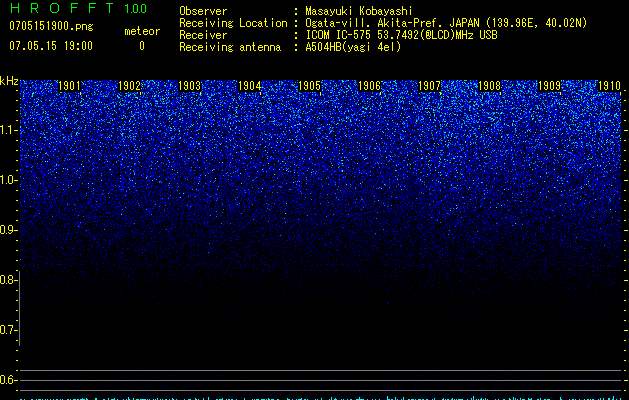Click the Receiver field label
629x400 pixels.
(203, 35)
